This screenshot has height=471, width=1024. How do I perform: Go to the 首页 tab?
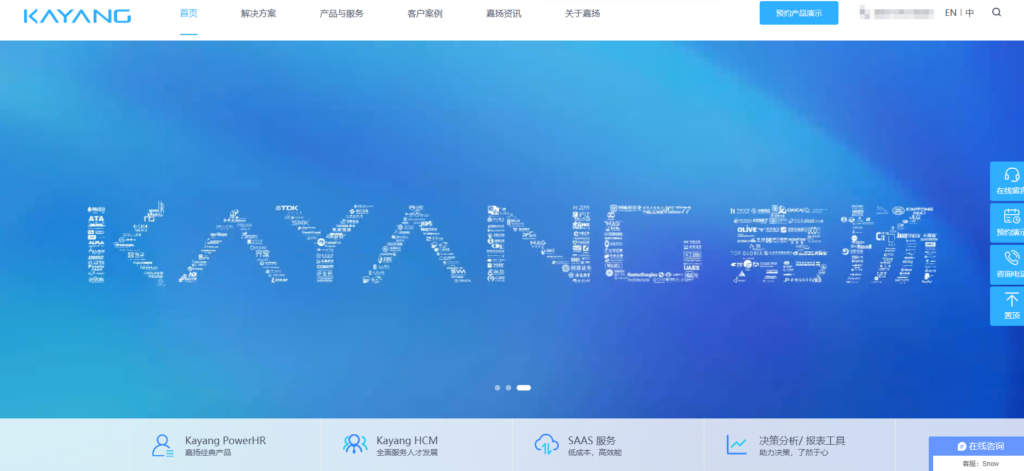point(188,14)
